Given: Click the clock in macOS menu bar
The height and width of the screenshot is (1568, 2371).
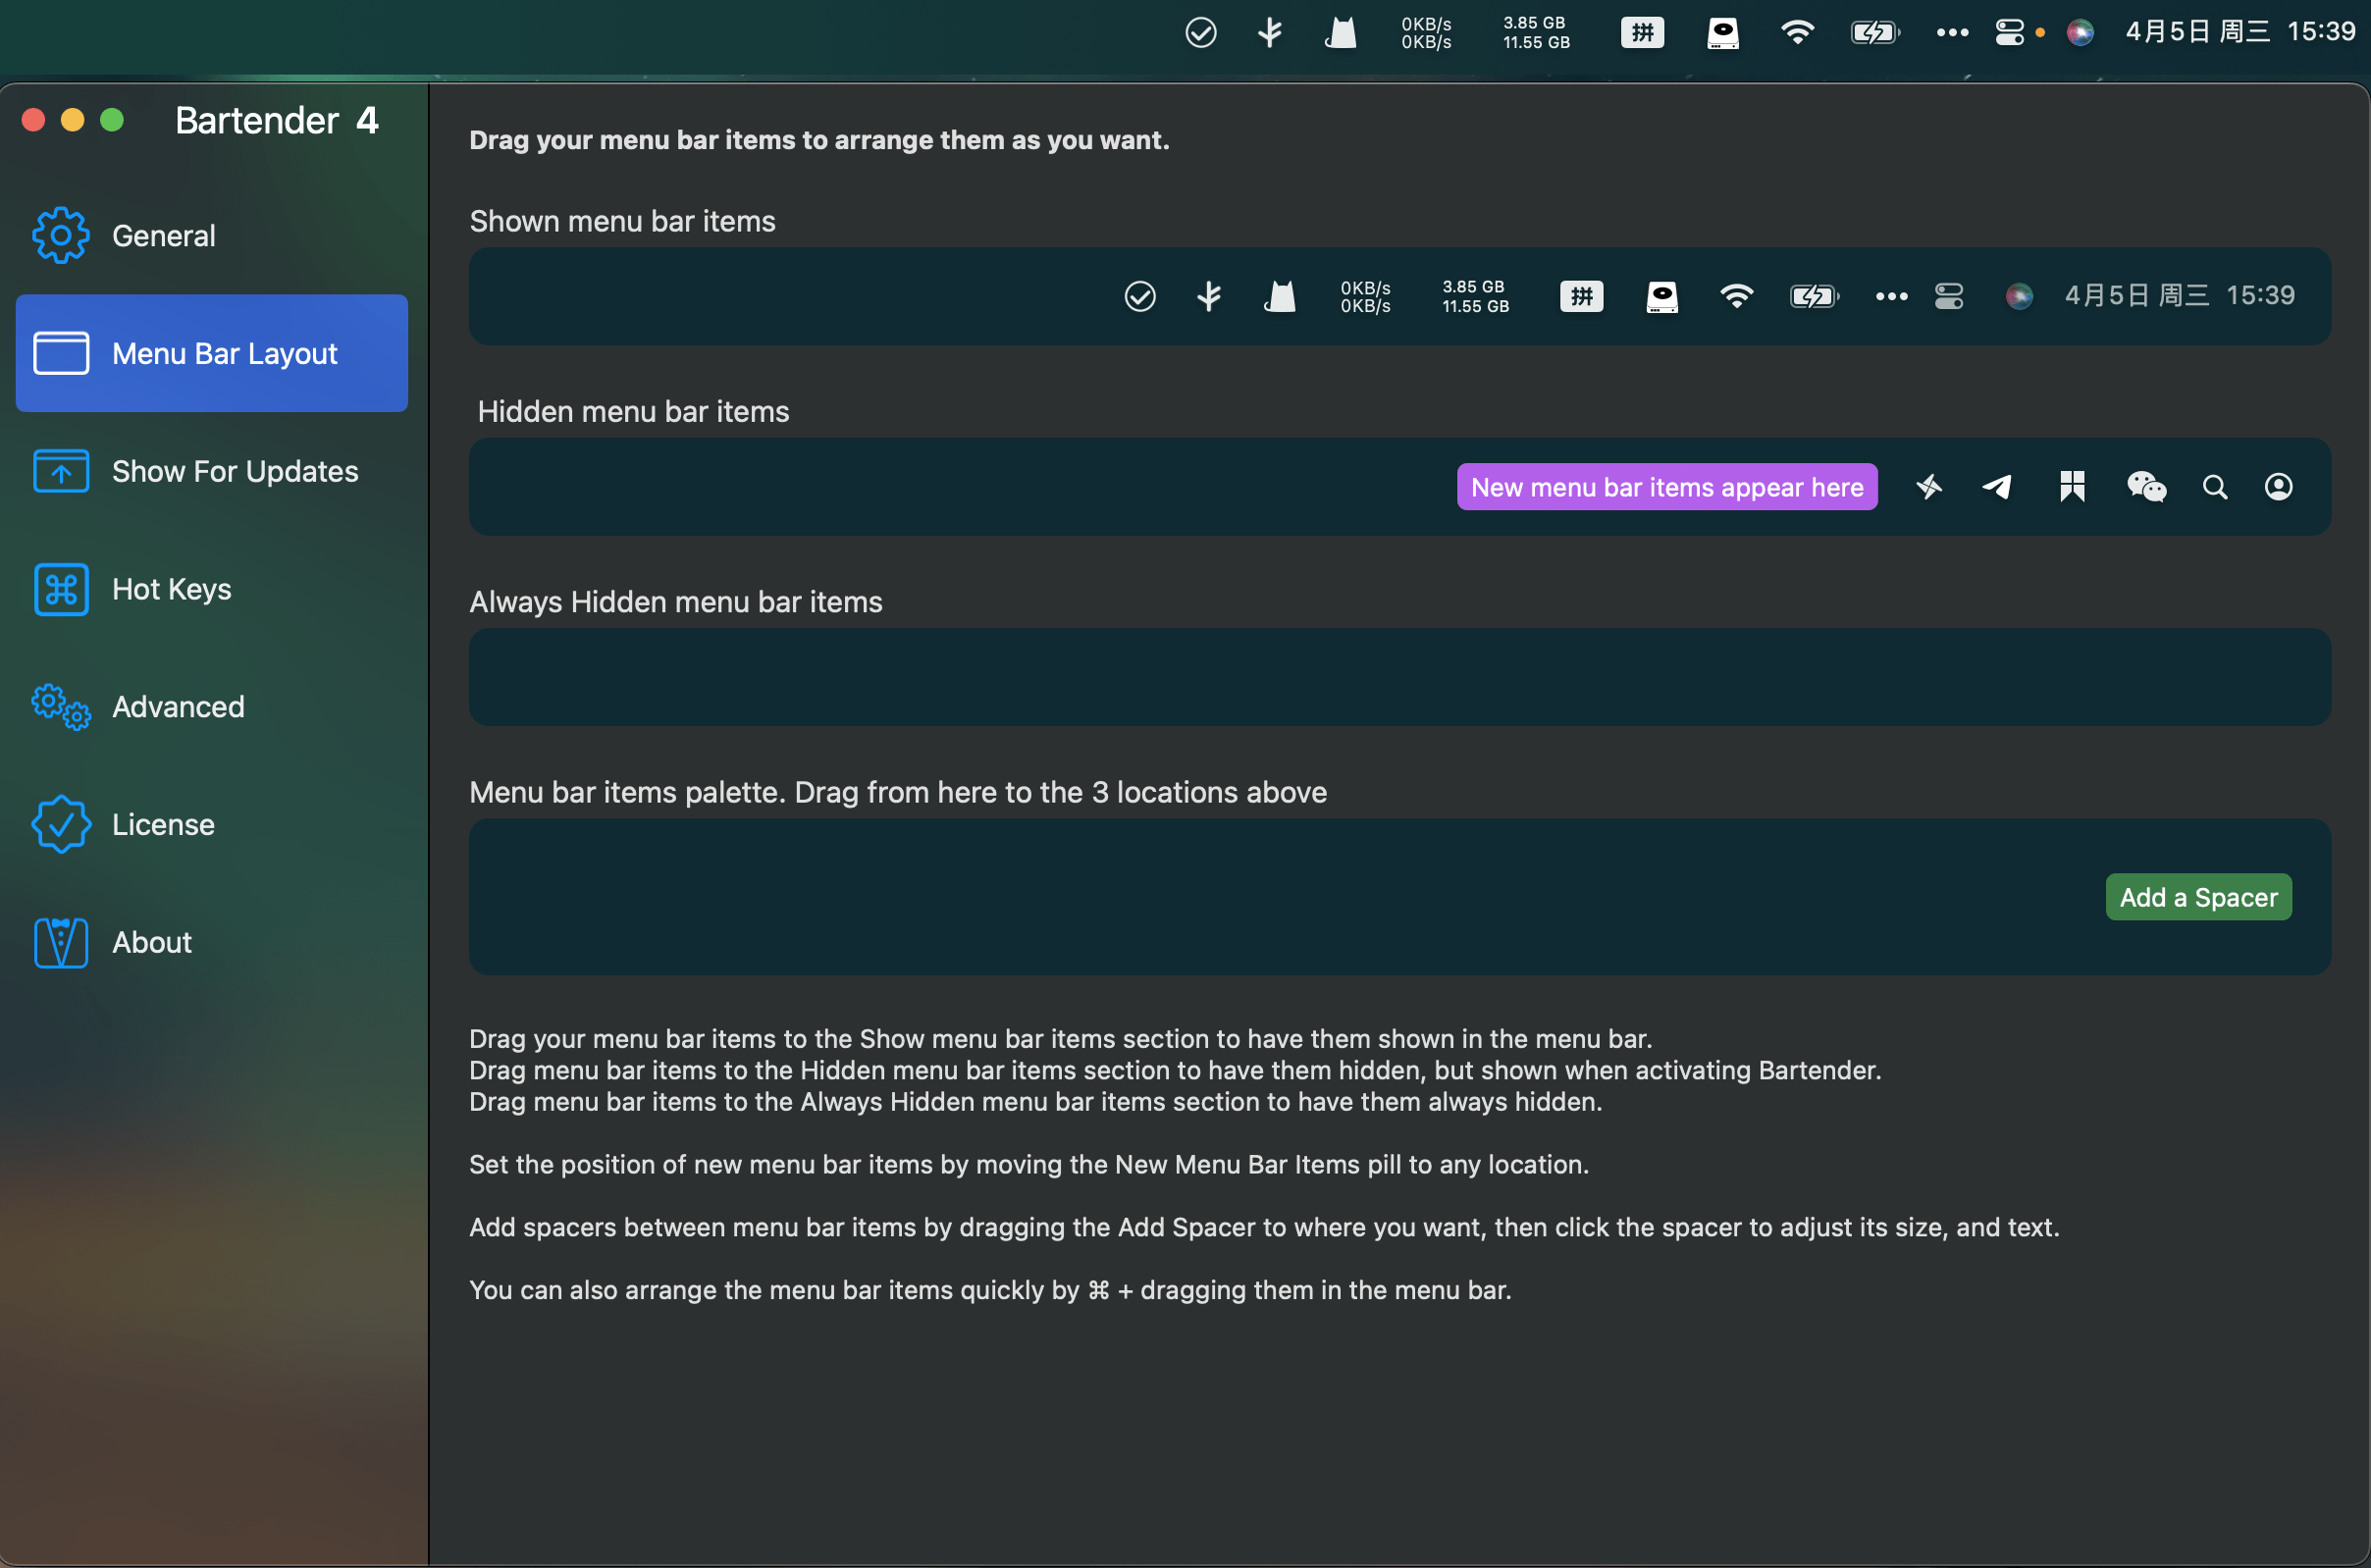Looking at the screenshot, I should click(2241, 31).
